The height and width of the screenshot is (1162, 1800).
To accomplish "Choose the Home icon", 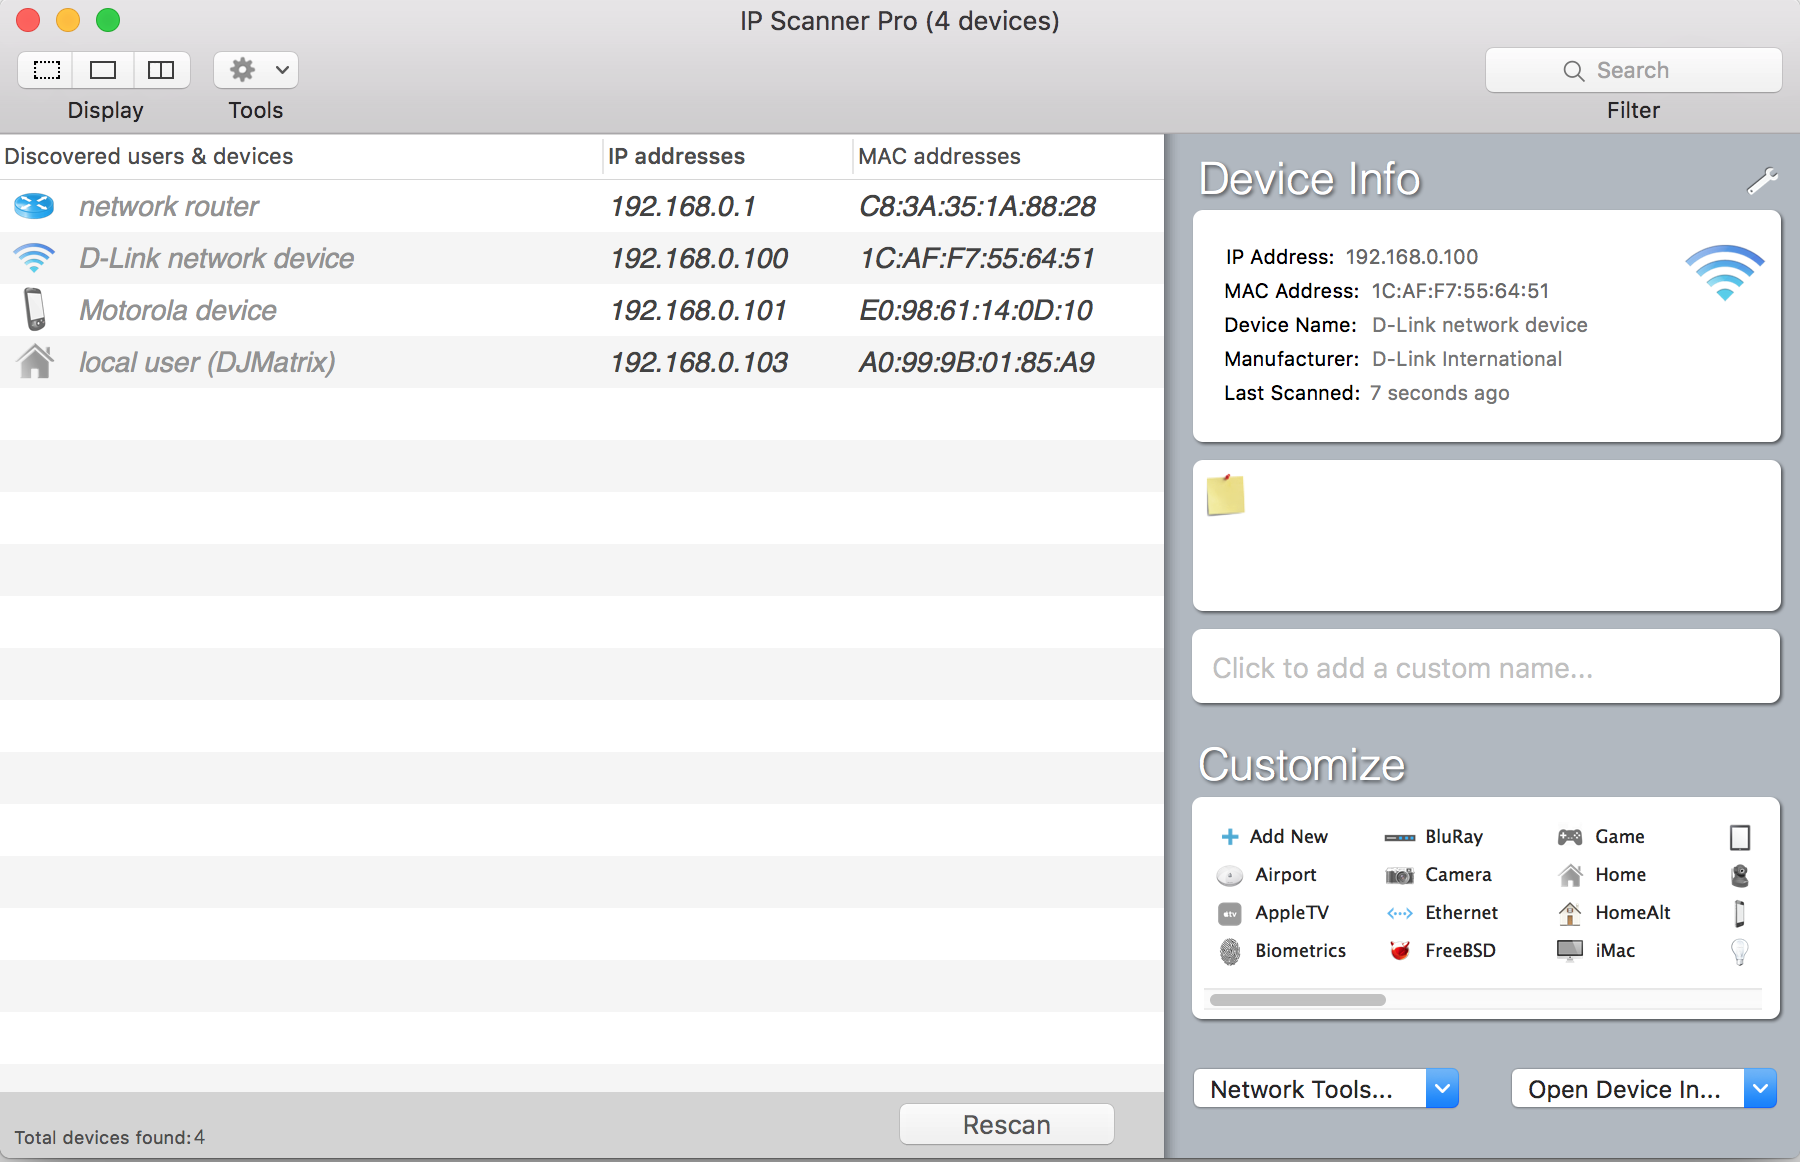I will [x=1571, y=875].
